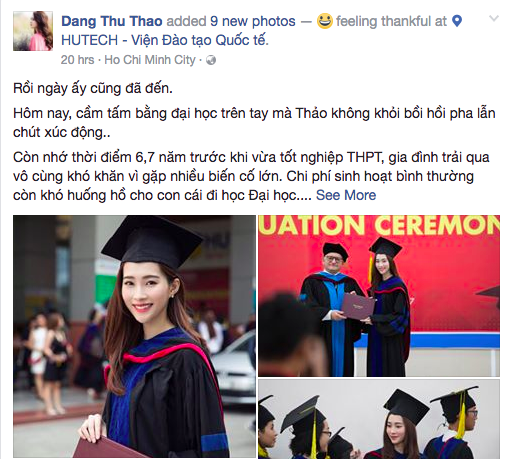Open HUTECH - Viện Đào tạo Quốc tế page
Viewport: 510px width, 459px height.
coord(165,40)
